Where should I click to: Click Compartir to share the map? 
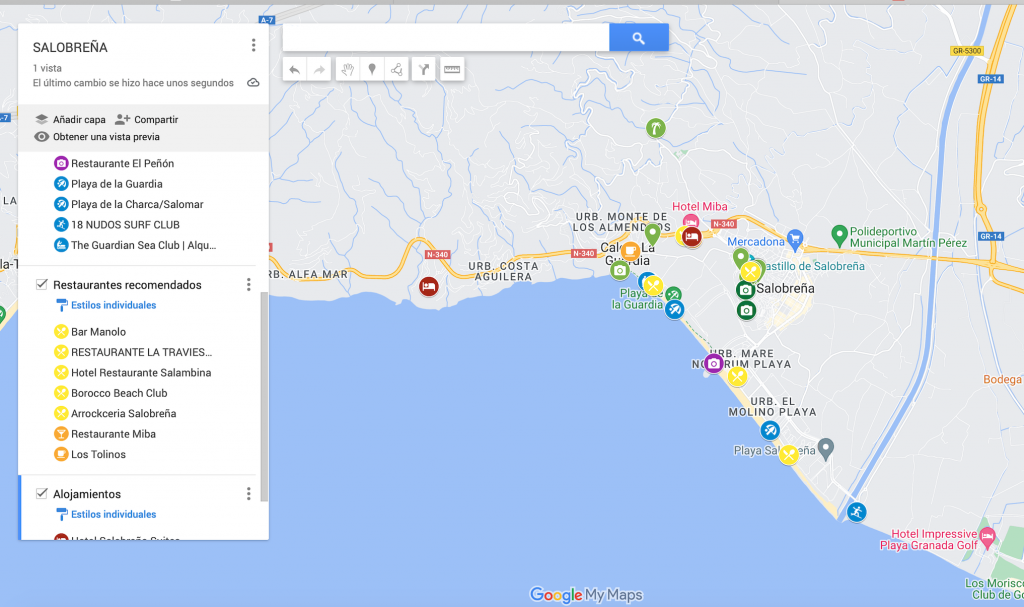click(x=146, y=119)
